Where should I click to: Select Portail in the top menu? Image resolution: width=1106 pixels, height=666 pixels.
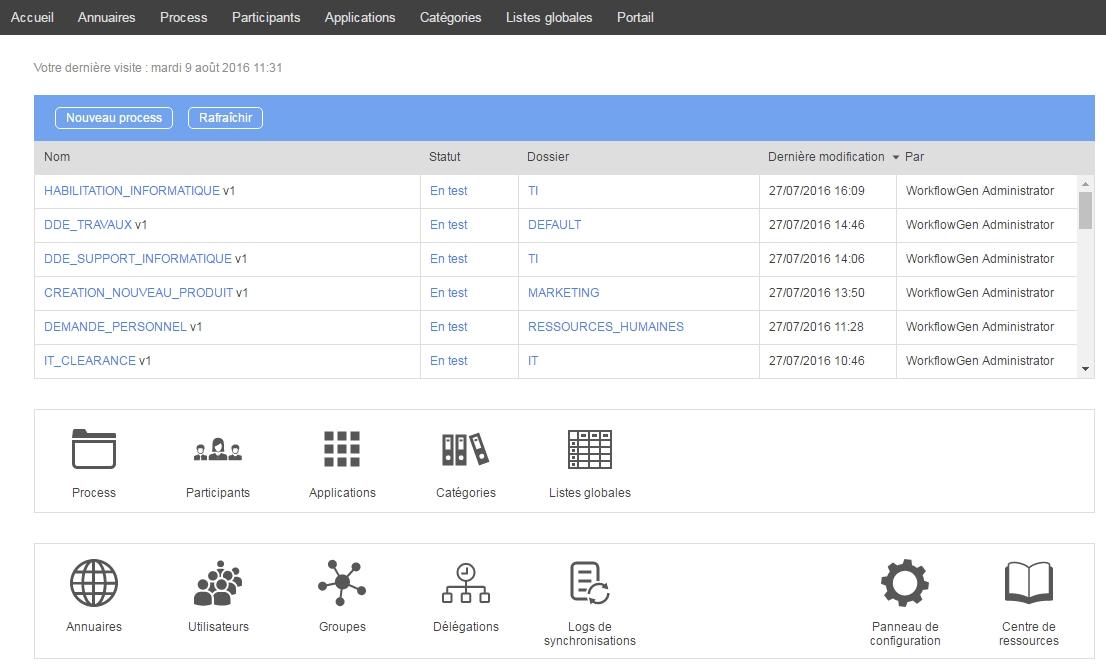pos(635,17)
